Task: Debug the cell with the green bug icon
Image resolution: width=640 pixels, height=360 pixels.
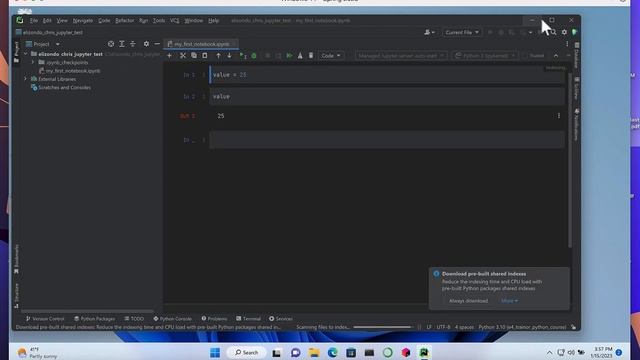Action: tap(254, 56)
